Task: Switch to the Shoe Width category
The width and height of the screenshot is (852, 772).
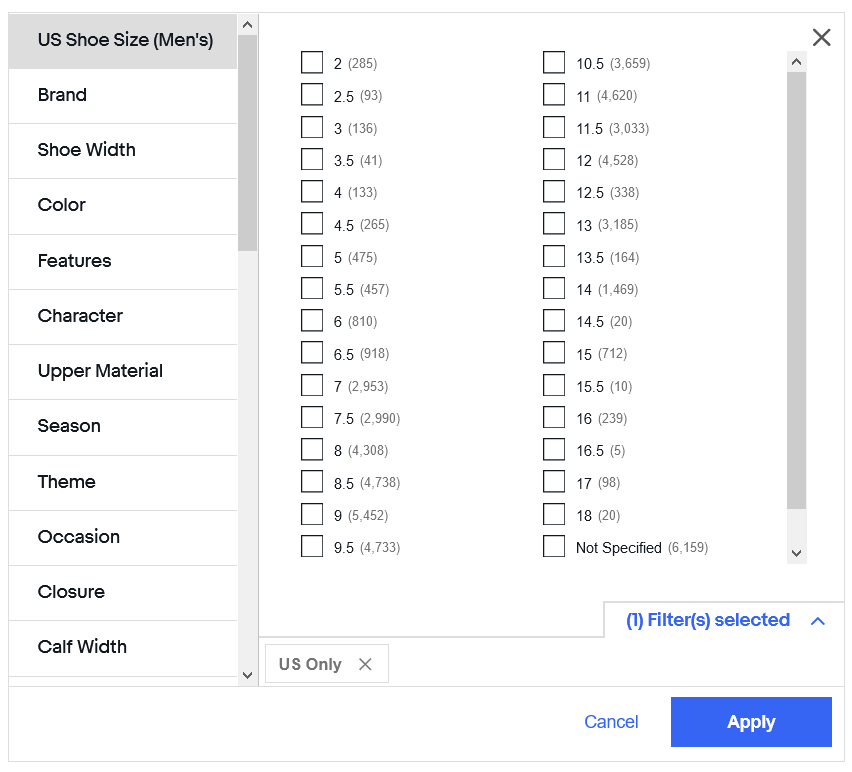Action: tap(87, 150)
